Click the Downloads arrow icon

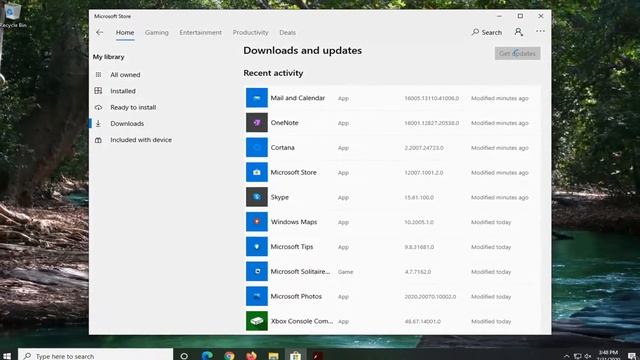click(98, 123)
